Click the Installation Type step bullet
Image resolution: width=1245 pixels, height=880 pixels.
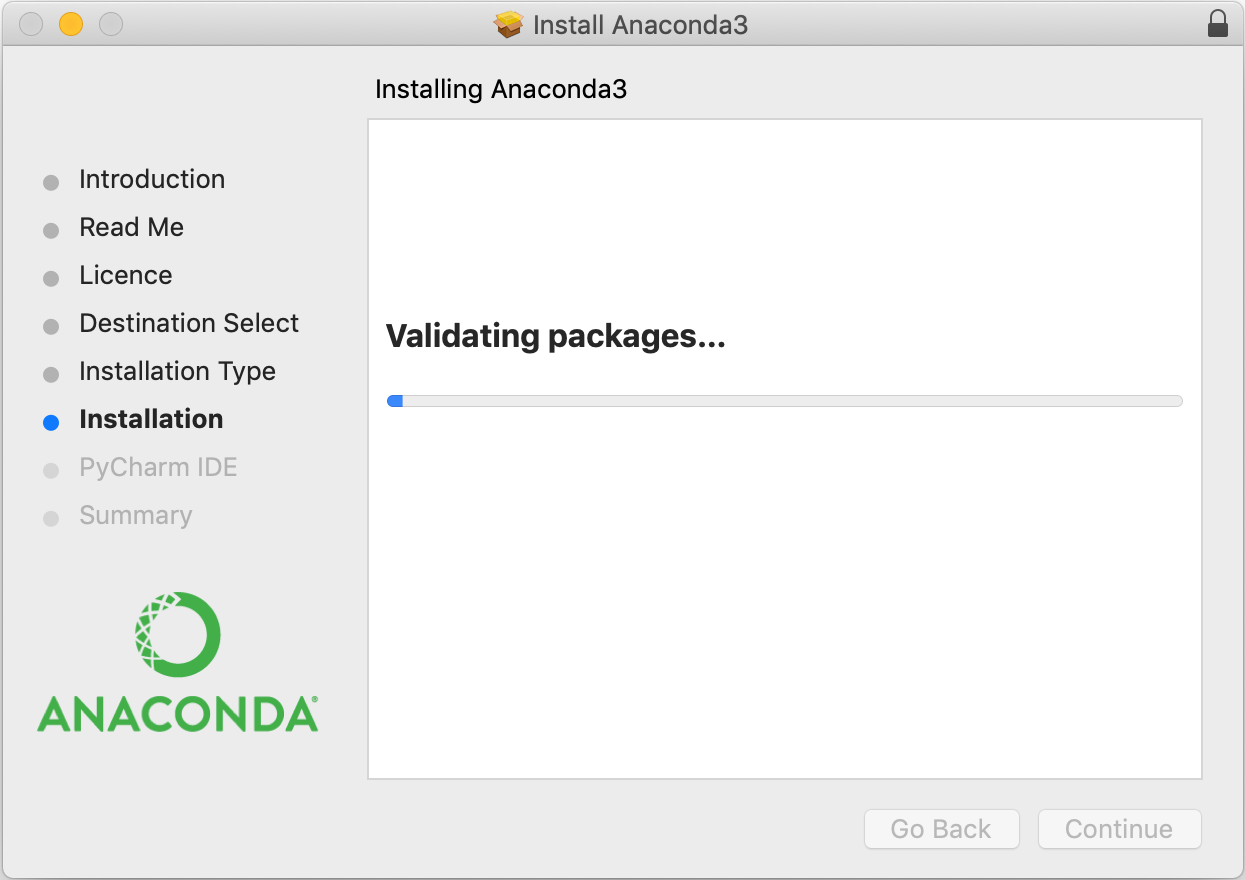click(x=51, y=374)
